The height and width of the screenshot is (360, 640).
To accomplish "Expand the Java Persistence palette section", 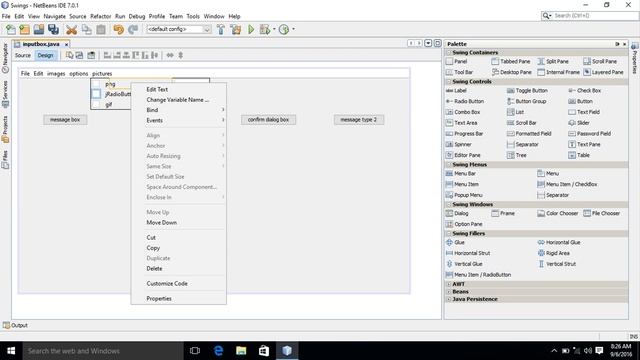I will pos(449,299).
